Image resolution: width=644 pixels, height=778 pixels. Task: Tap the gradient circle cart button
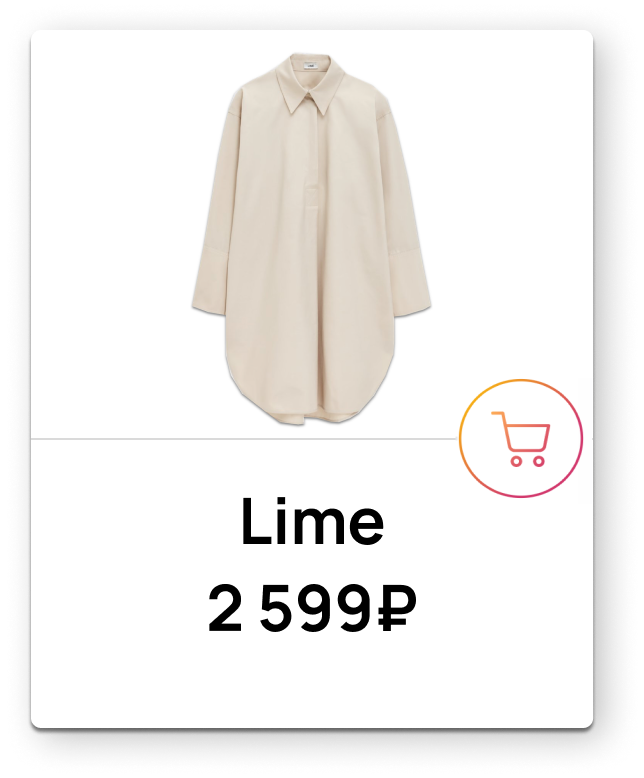pos(520,439)
